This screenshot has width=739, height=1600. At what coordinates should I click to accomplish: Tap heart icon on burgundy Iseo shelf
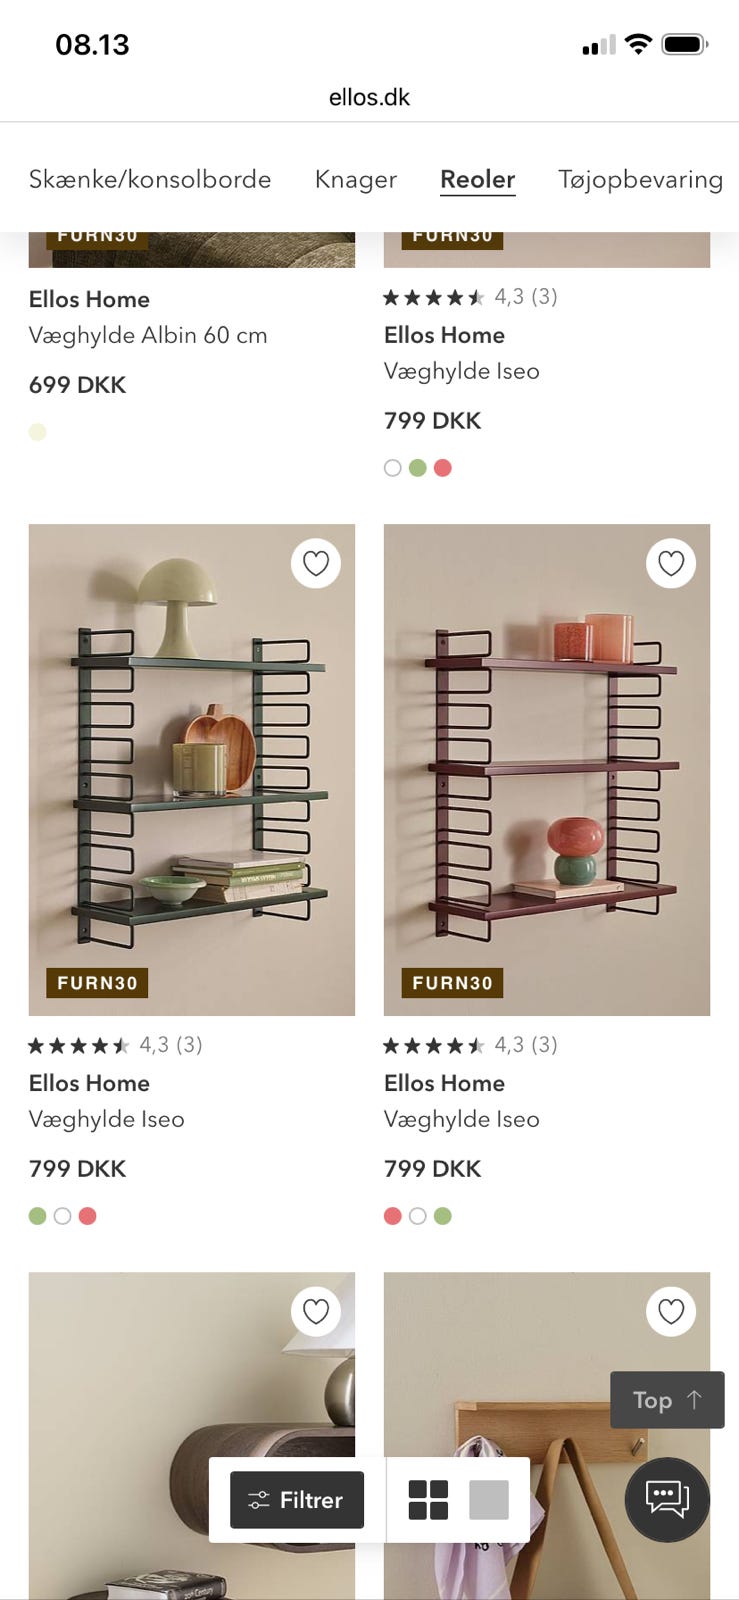671,564
